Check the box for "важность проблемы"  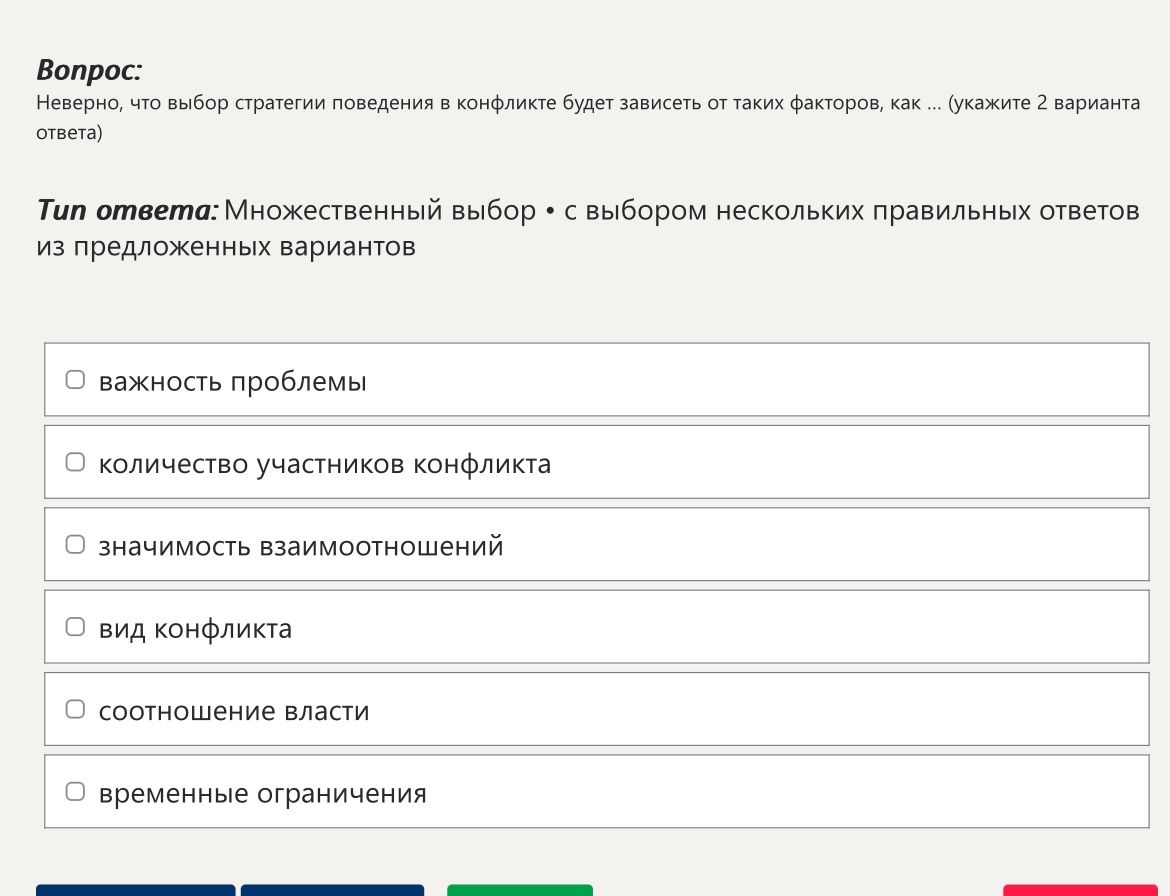(75, 380)
